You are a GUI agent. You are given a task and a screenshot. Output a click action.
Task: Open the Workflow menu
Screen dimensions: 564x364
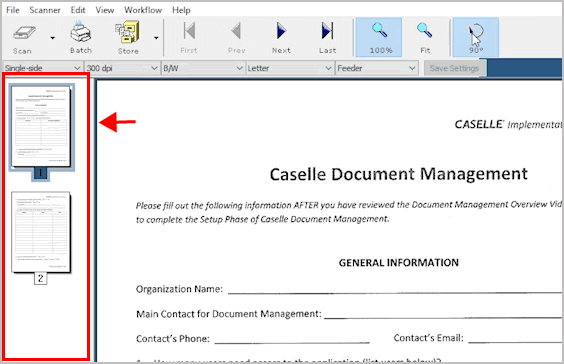click(x=143, y=10)
